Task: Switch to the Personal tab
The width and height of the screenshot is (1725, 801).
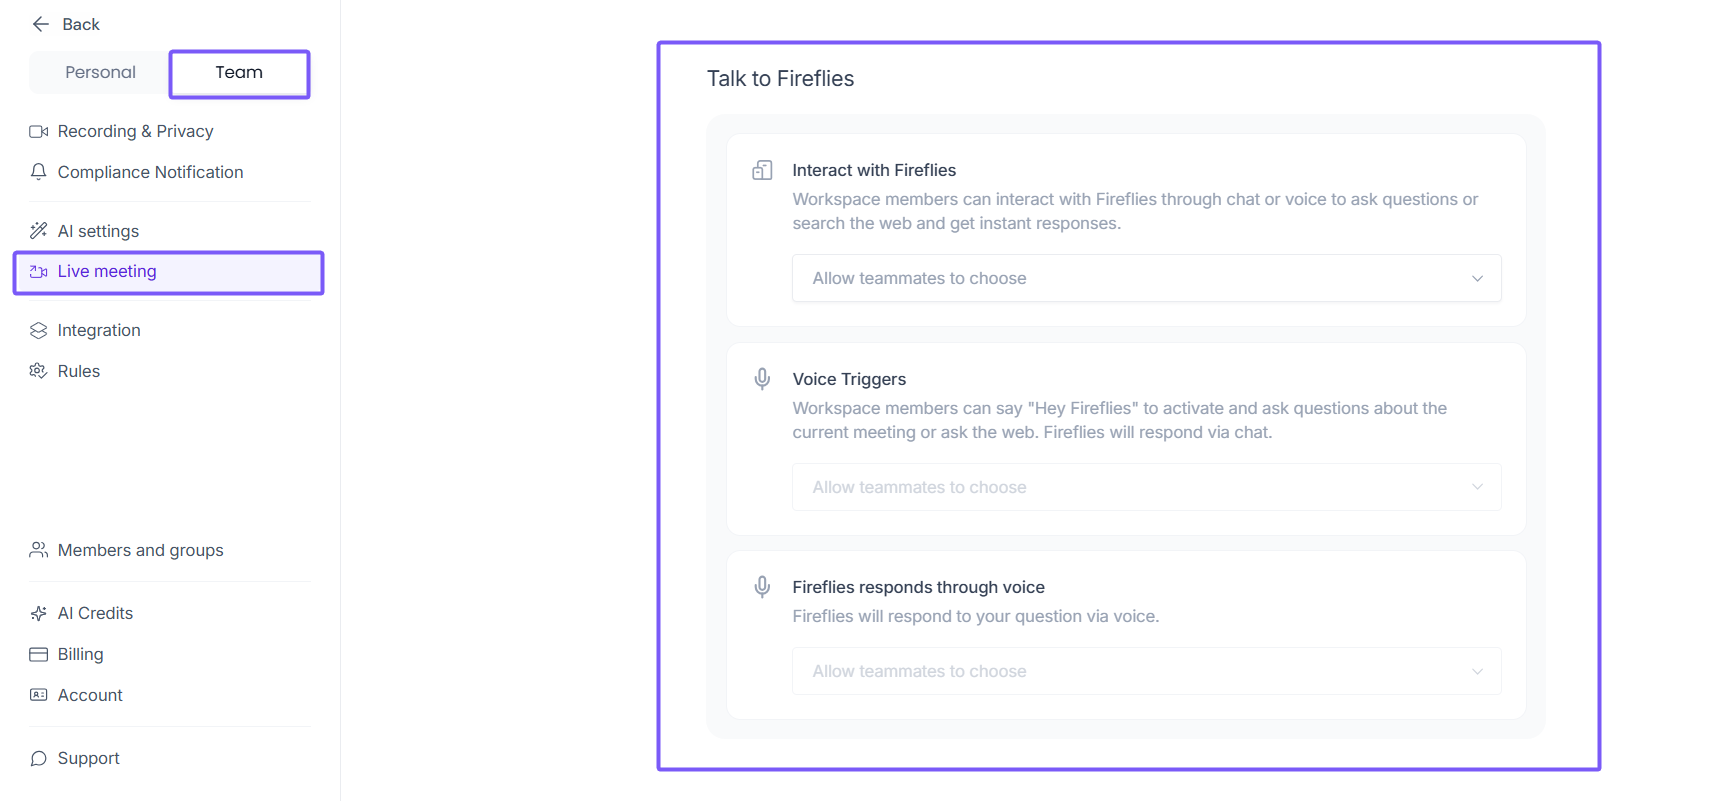Action: pyautogui.click(x=100, y=73)
